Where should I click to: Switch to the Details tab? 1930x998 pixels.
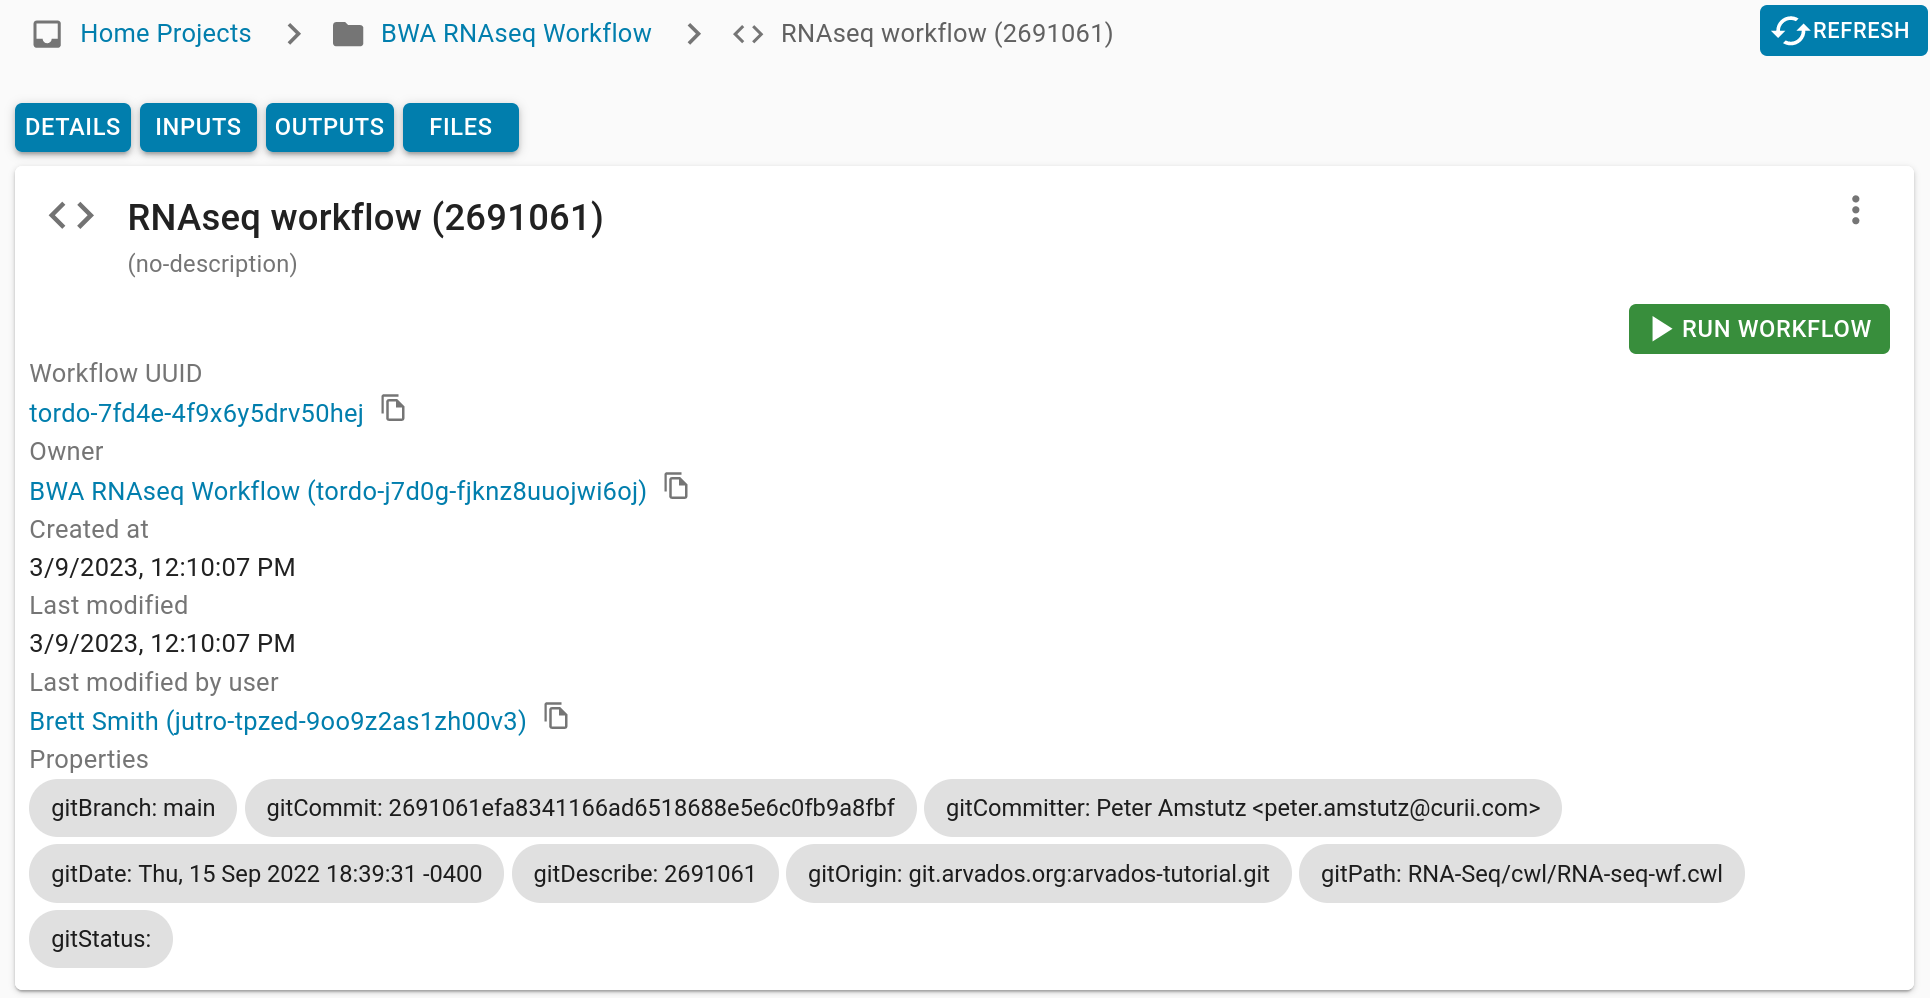73,127
